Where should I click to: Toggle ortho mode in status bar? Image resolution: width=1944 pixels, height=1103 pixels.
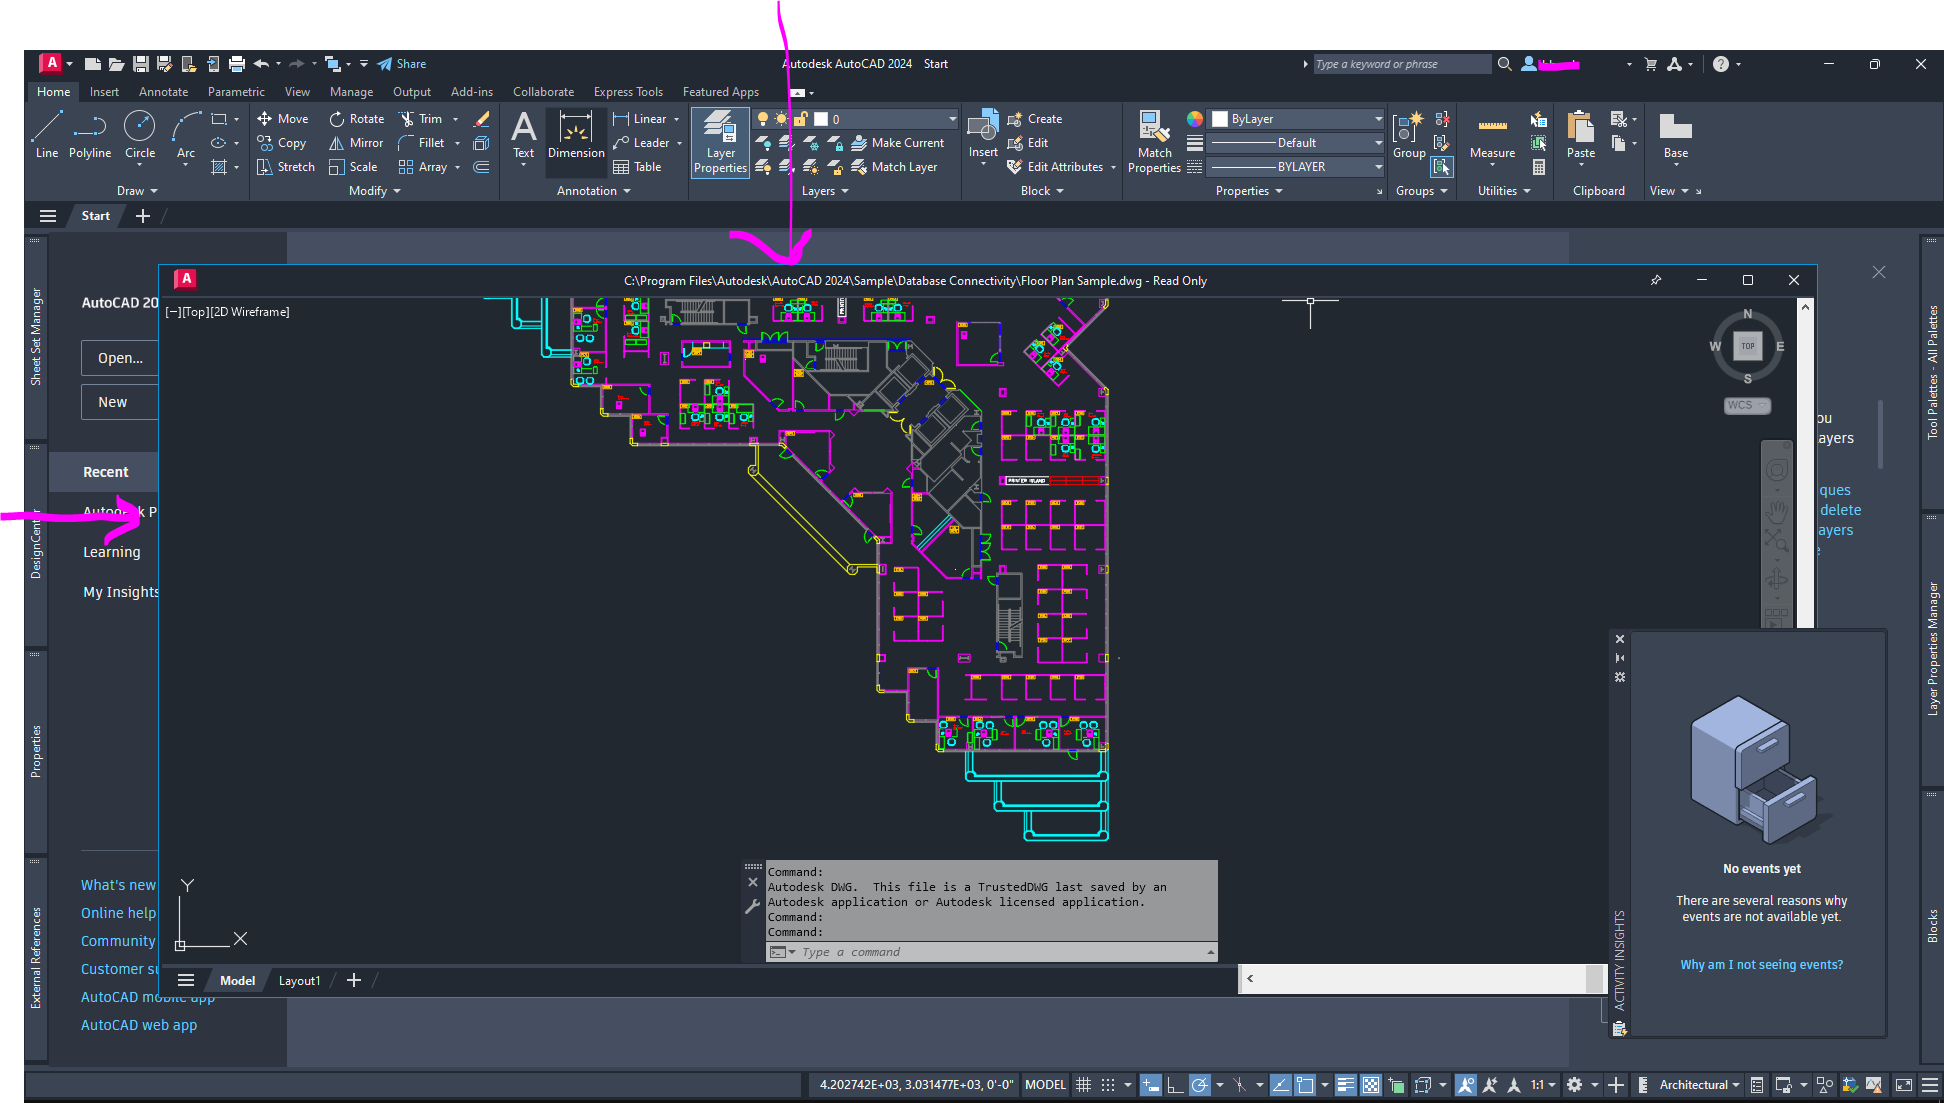(x=1175, y=1085)
